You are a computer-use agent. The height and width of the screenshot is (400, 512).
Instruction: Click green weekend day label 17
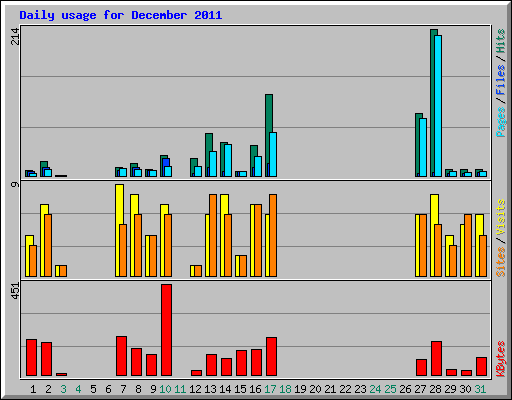coord(270,389)
